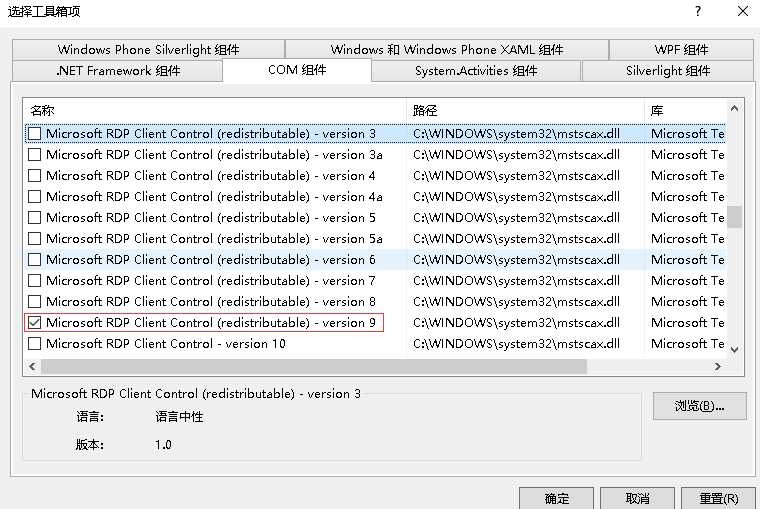760x509 pixels.
Task: Switch to Windows Phone Silverlight 组件 tab
Action: tap(148, 49)
